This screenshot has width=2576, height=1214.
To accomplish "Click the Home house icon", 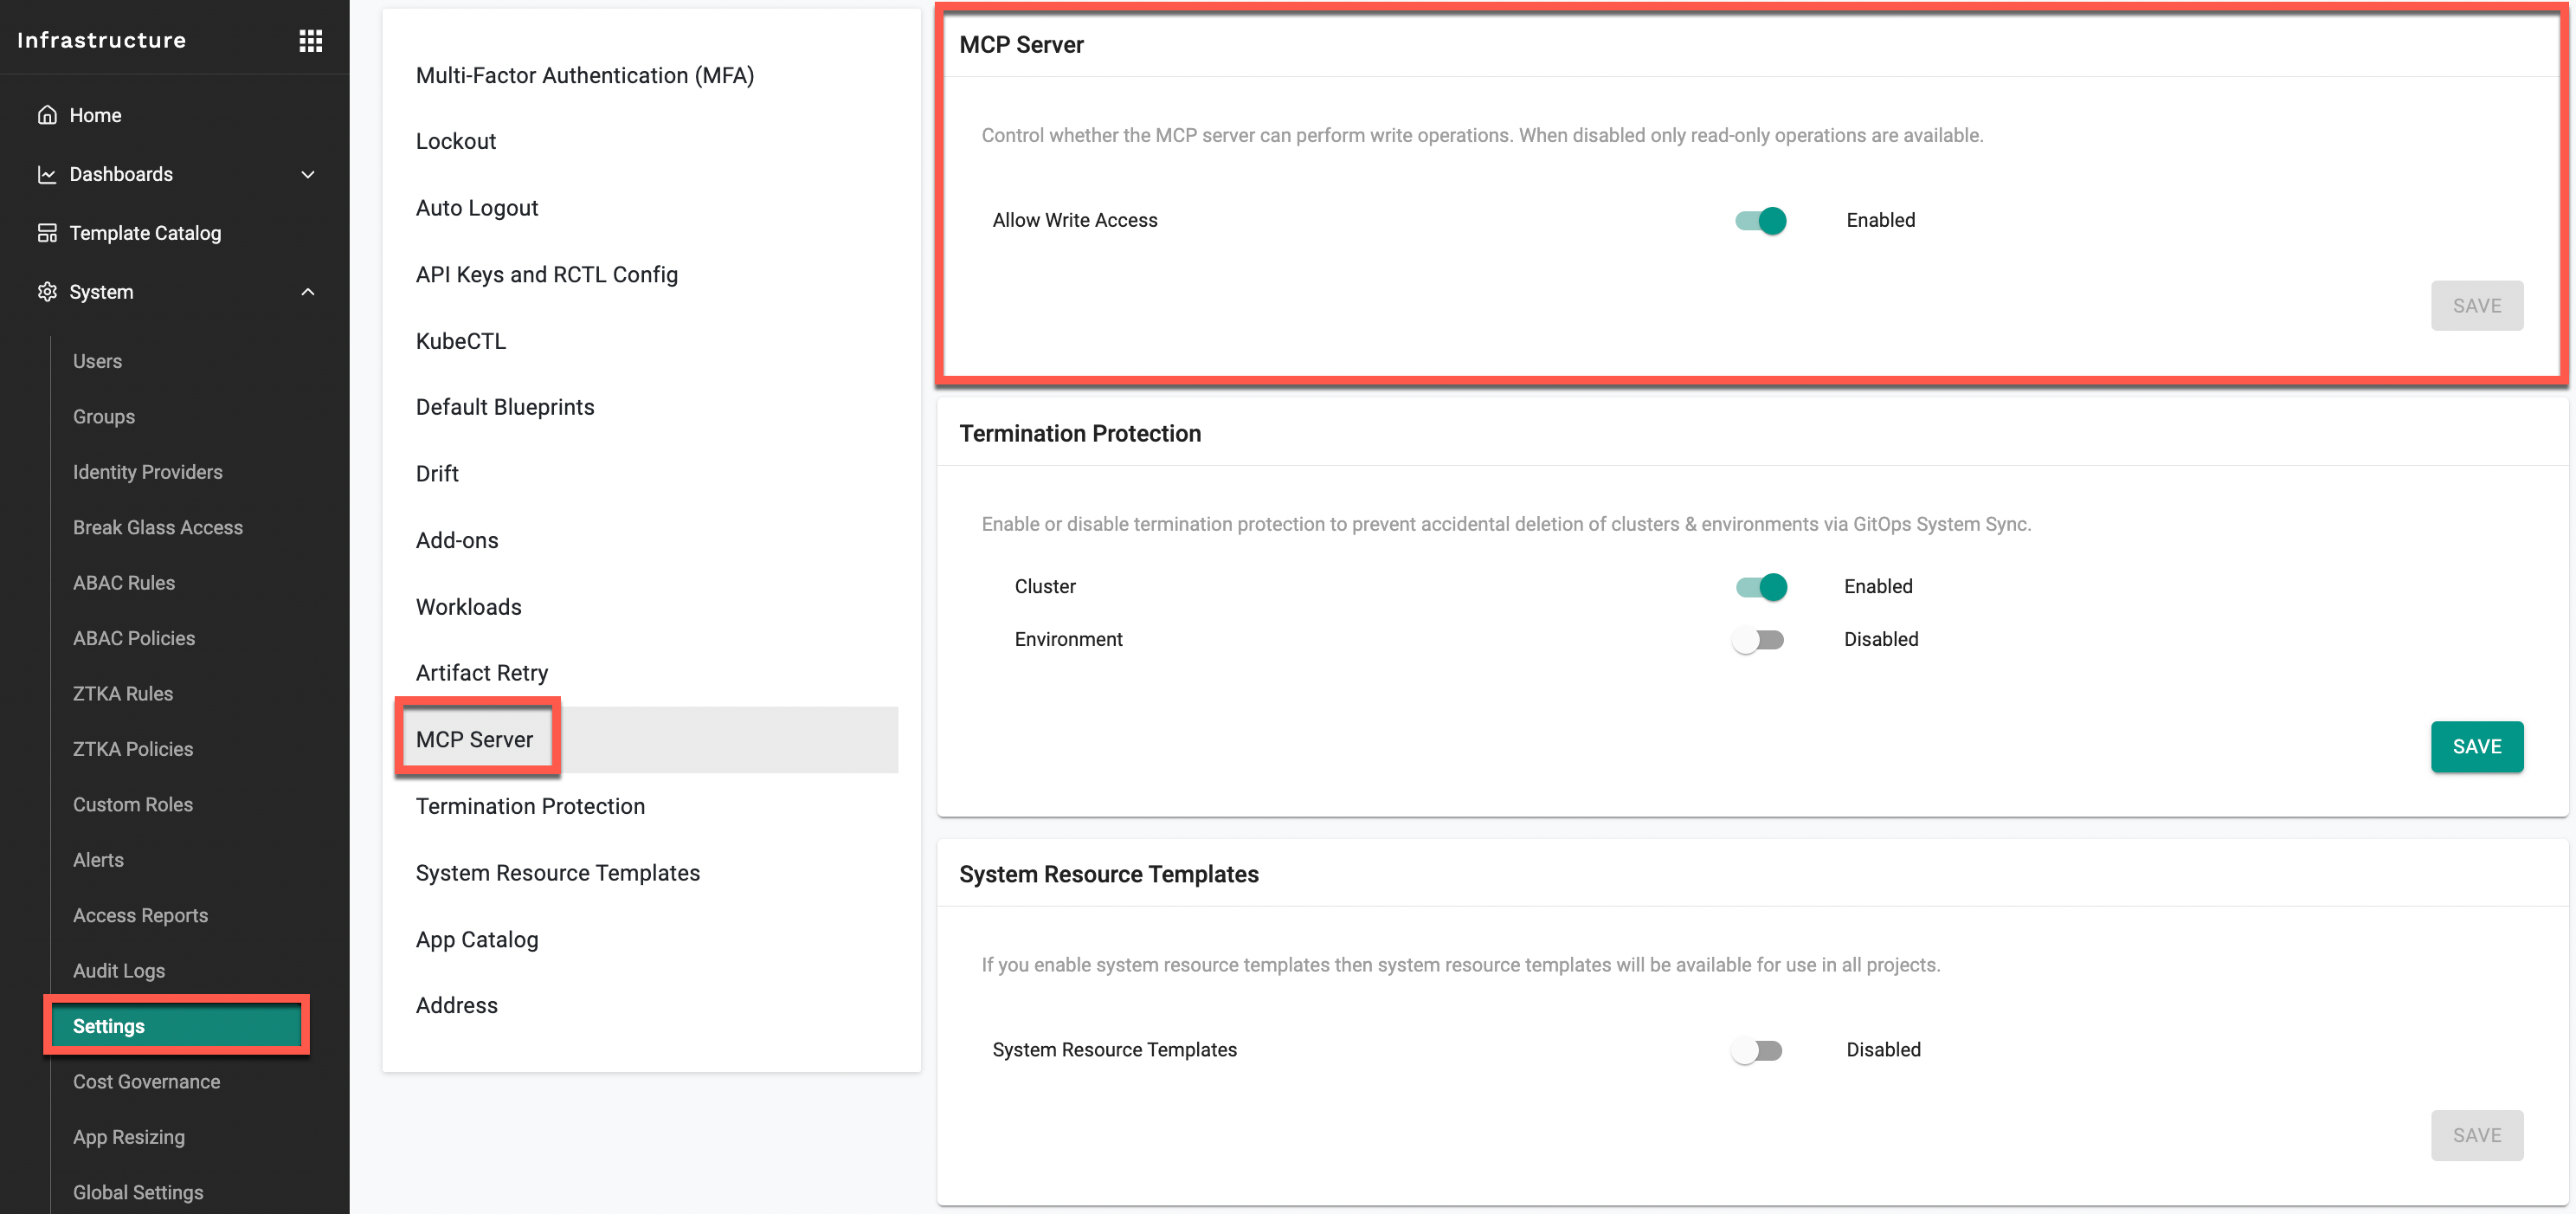I will pyautogui.click(x=47, y=115).
